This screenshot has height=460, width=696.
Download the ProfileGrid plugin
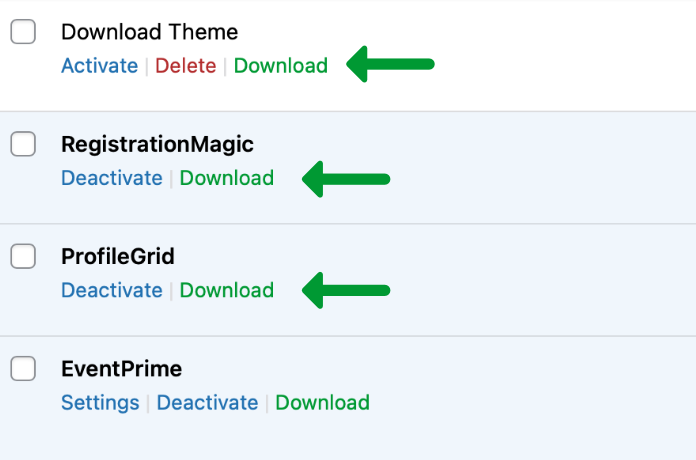(226, 290)
